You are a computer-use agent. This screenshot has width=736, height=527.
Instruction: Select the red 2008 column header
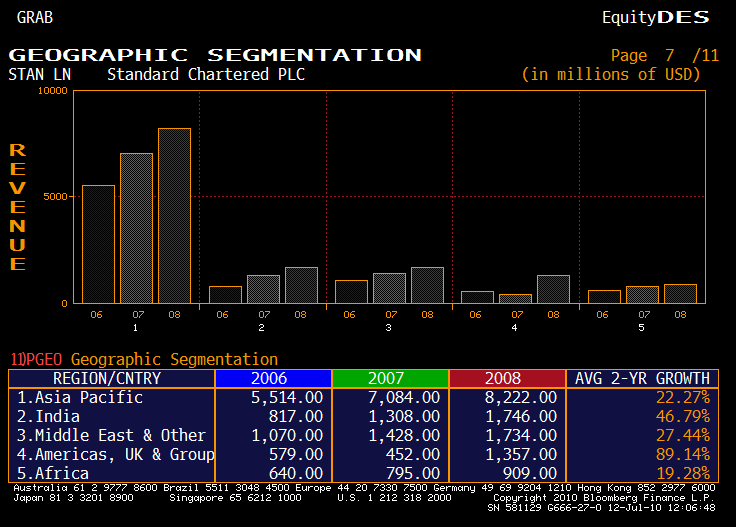point(506,378)
